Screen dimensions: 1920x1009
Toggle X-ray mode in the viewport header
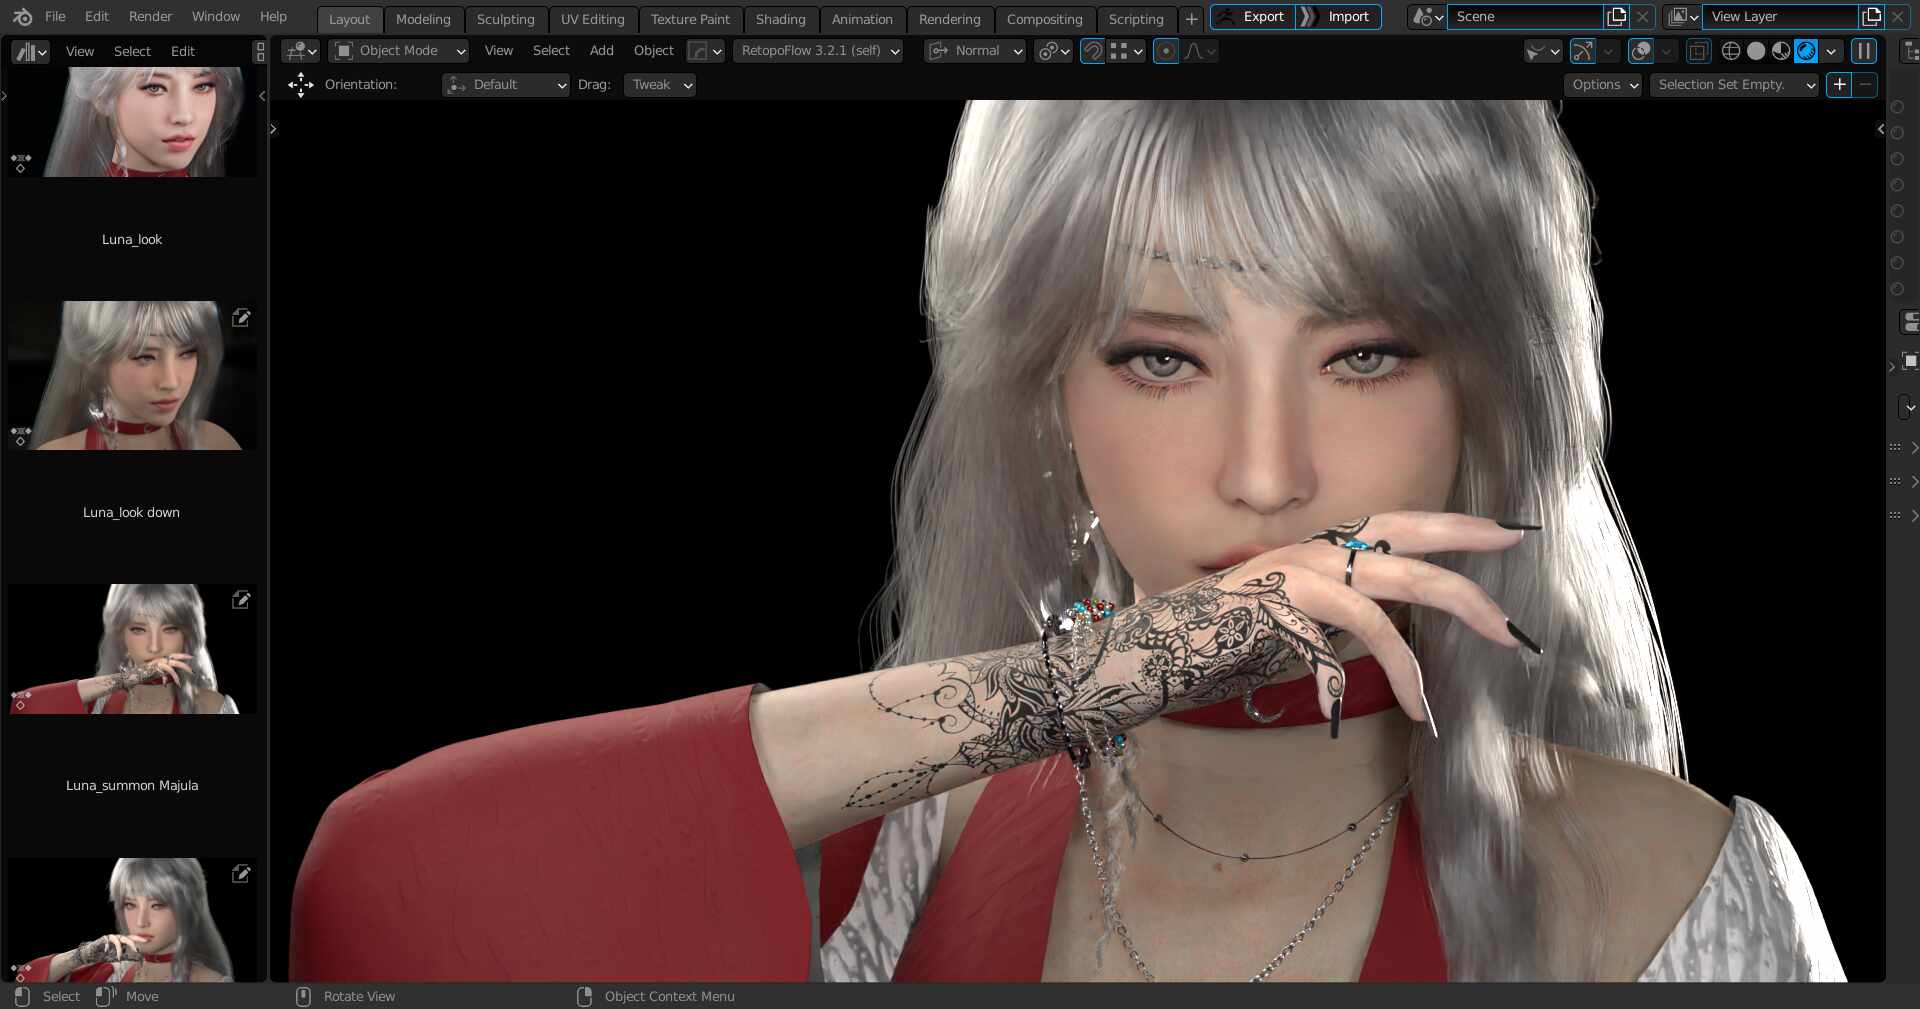pos(1697,51)
